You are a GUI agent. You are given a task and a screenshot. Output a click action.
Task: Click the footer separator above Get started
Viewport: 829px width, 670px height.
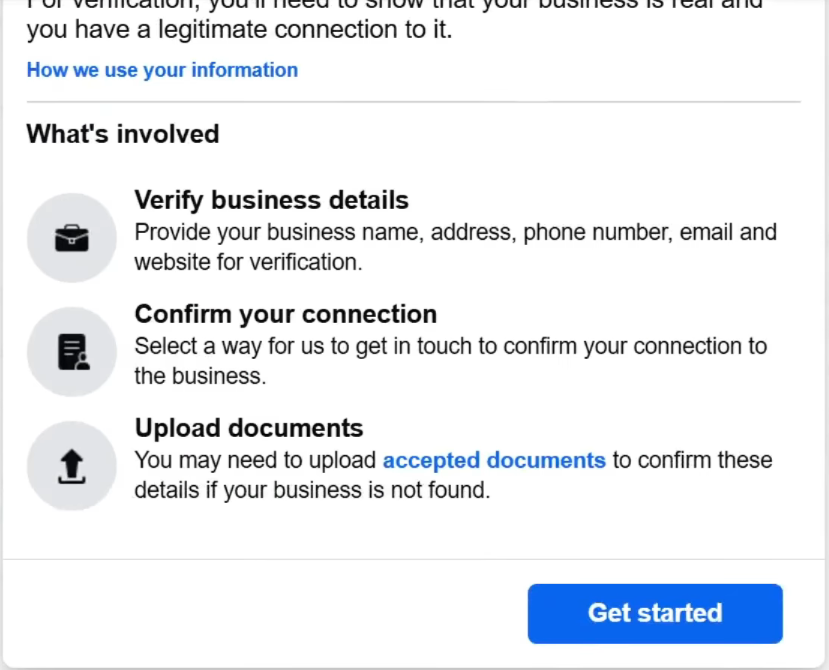[413, 559]
